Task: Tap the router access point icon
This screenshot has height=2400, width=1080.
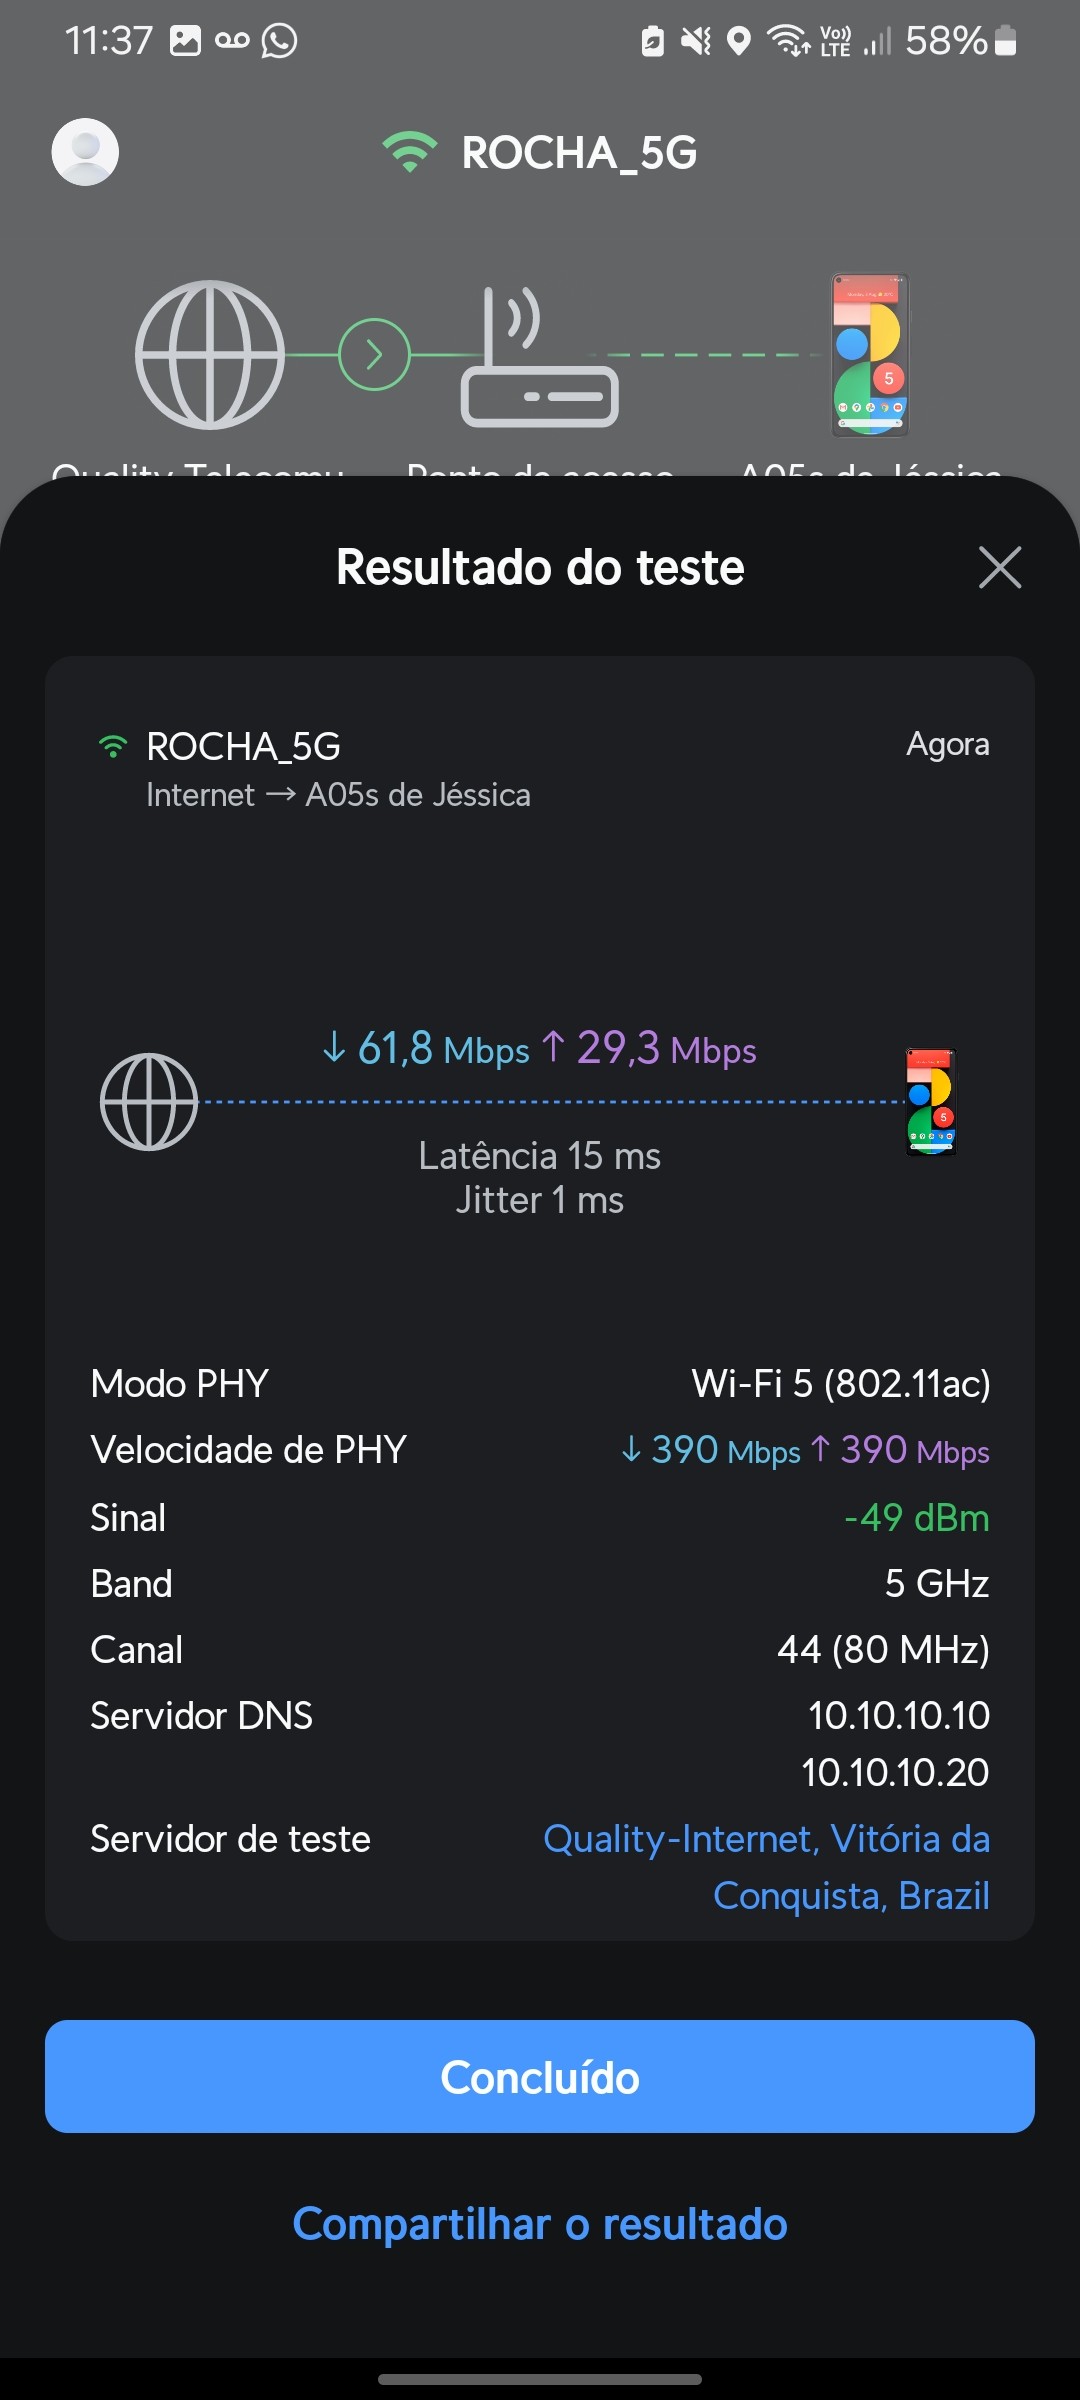Action: [x=539, y=358]
